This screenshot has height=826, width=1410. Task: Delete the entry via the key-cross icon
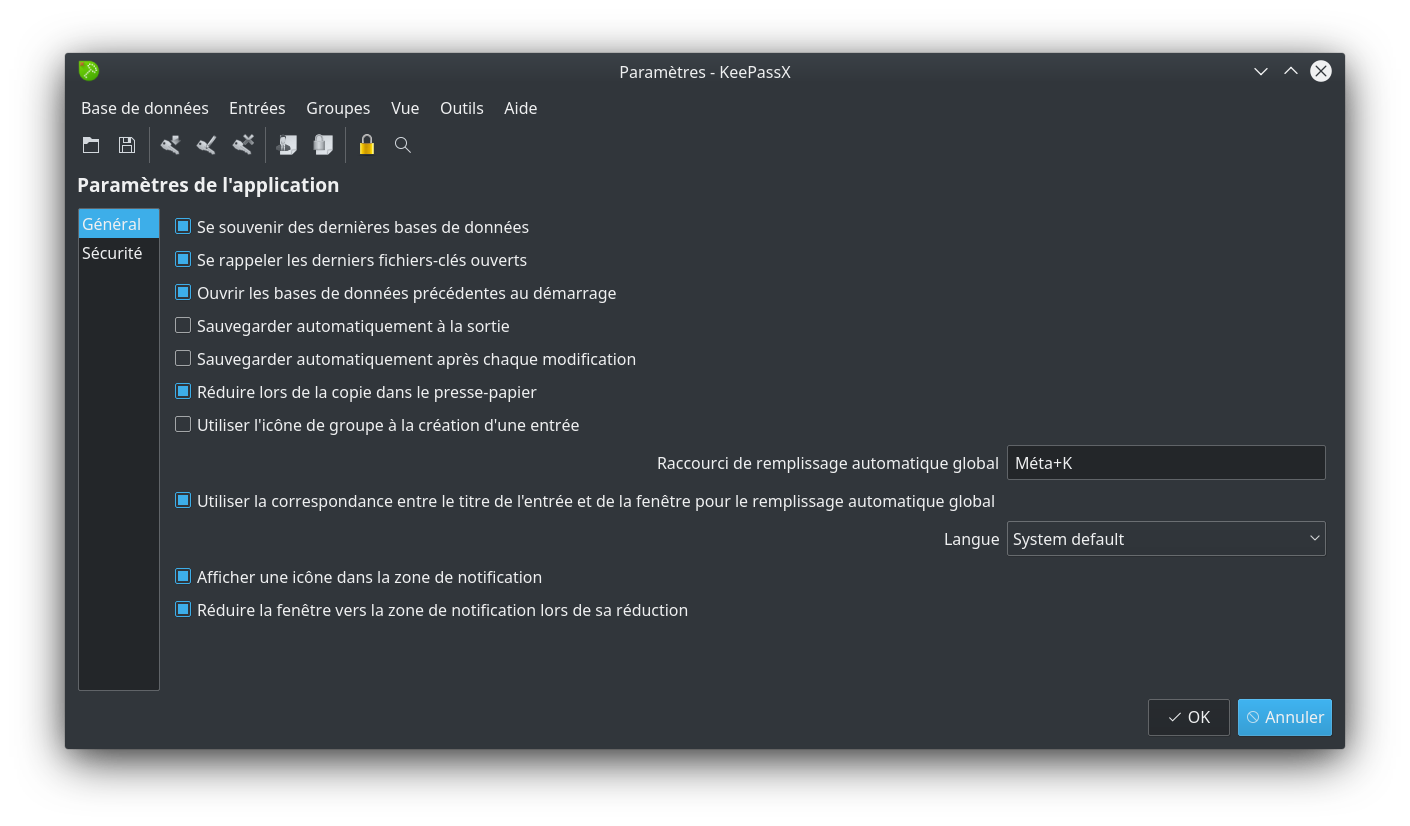[x=242, y=145]
